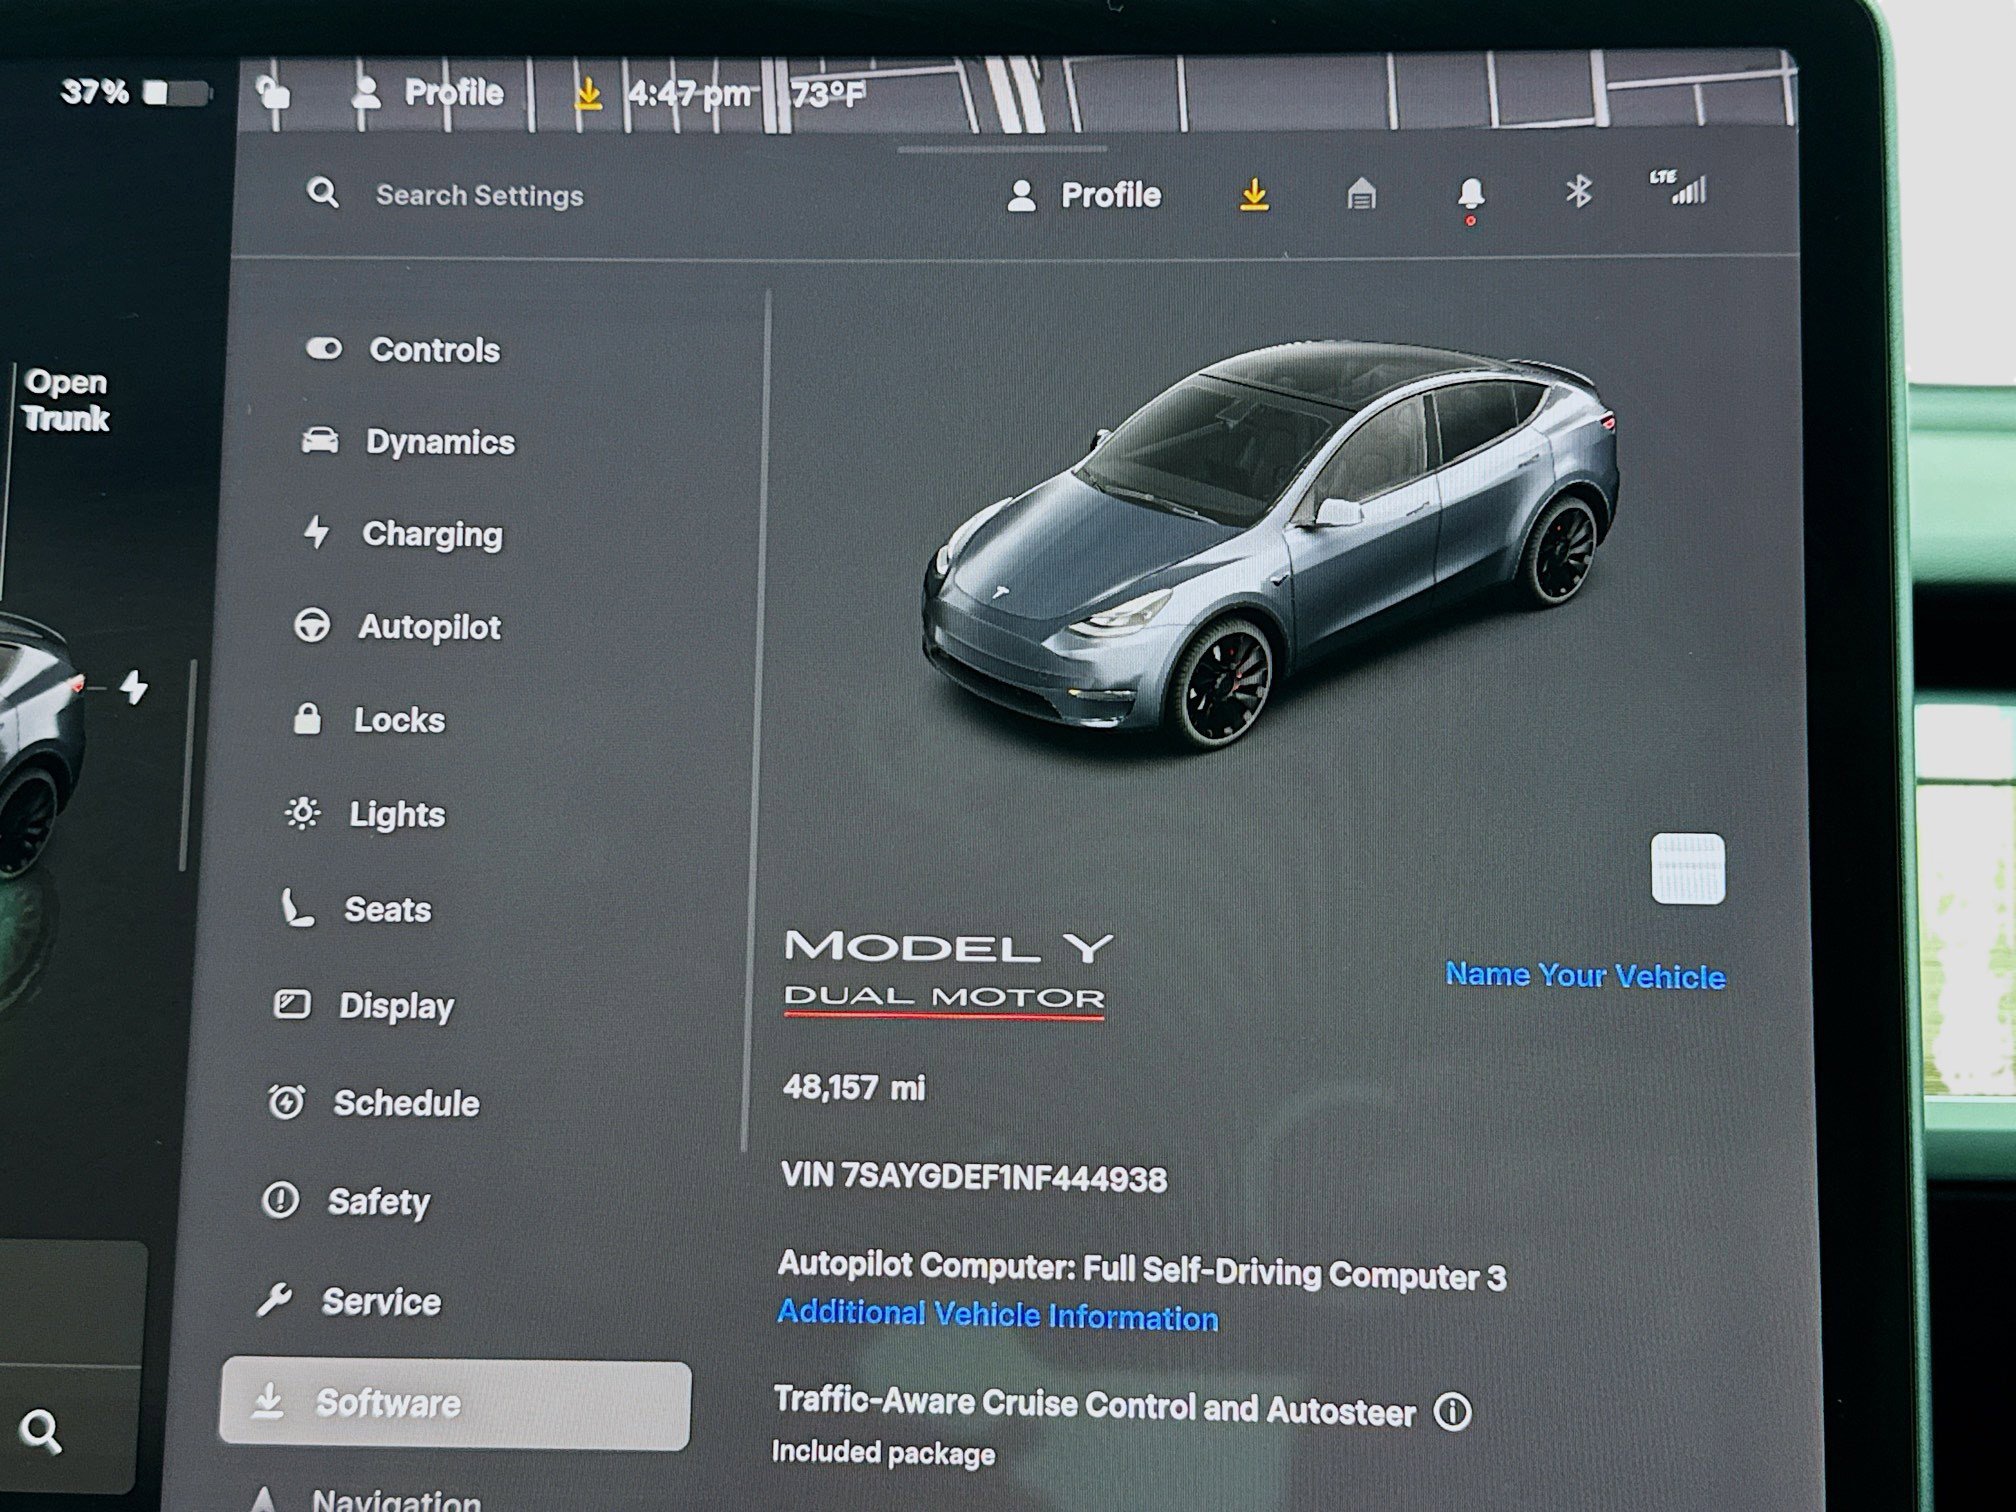Tap the Included package label
This screenshot has height=1512, width=2016.
click(883, 1452)
